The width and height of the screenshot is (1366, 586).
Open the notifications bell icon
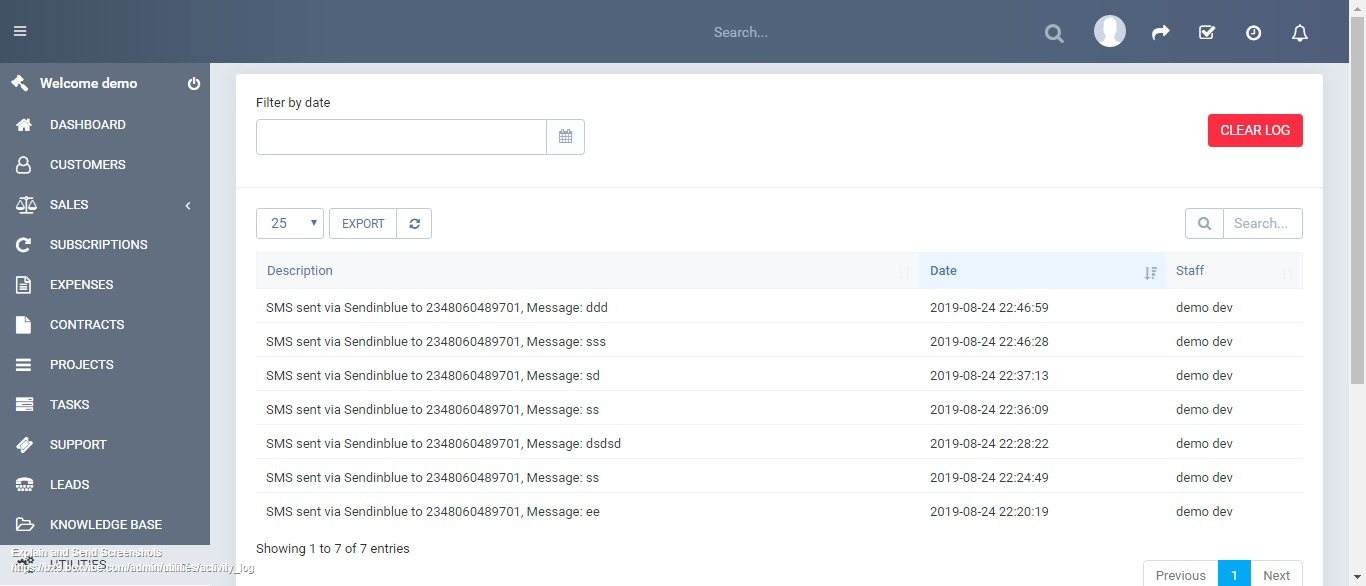click(x=1299, y=32)
